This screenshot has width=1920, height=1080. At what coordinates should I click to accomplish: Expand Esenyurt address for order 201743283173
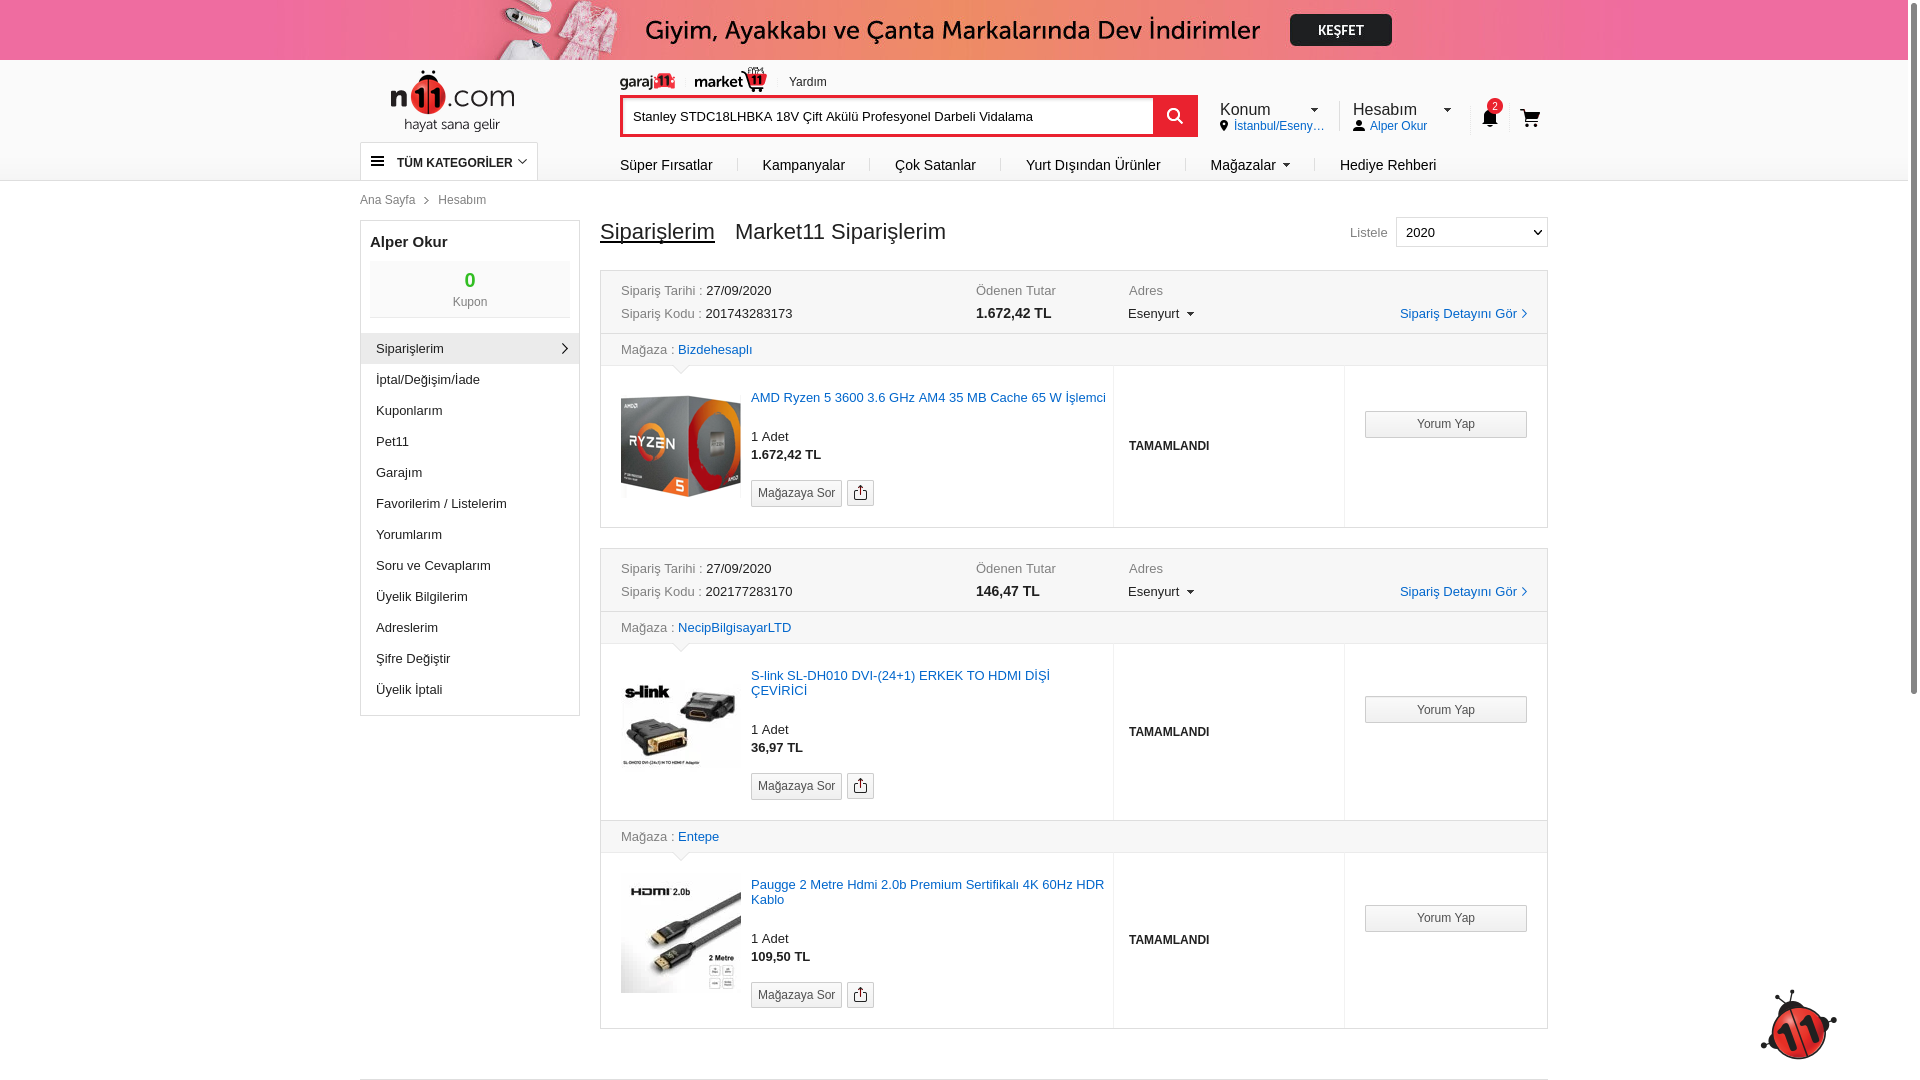[x=1161, y=314]
